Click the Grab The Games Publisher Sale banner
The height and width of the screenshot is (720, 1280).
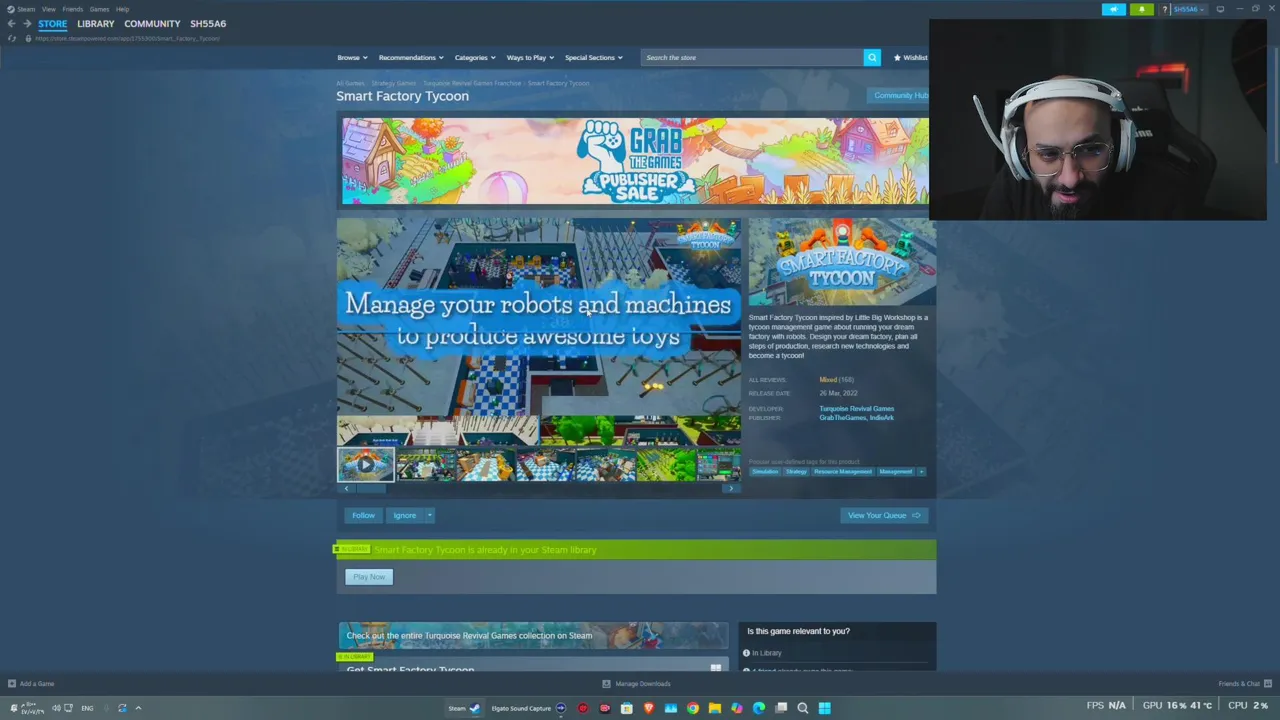635,161
